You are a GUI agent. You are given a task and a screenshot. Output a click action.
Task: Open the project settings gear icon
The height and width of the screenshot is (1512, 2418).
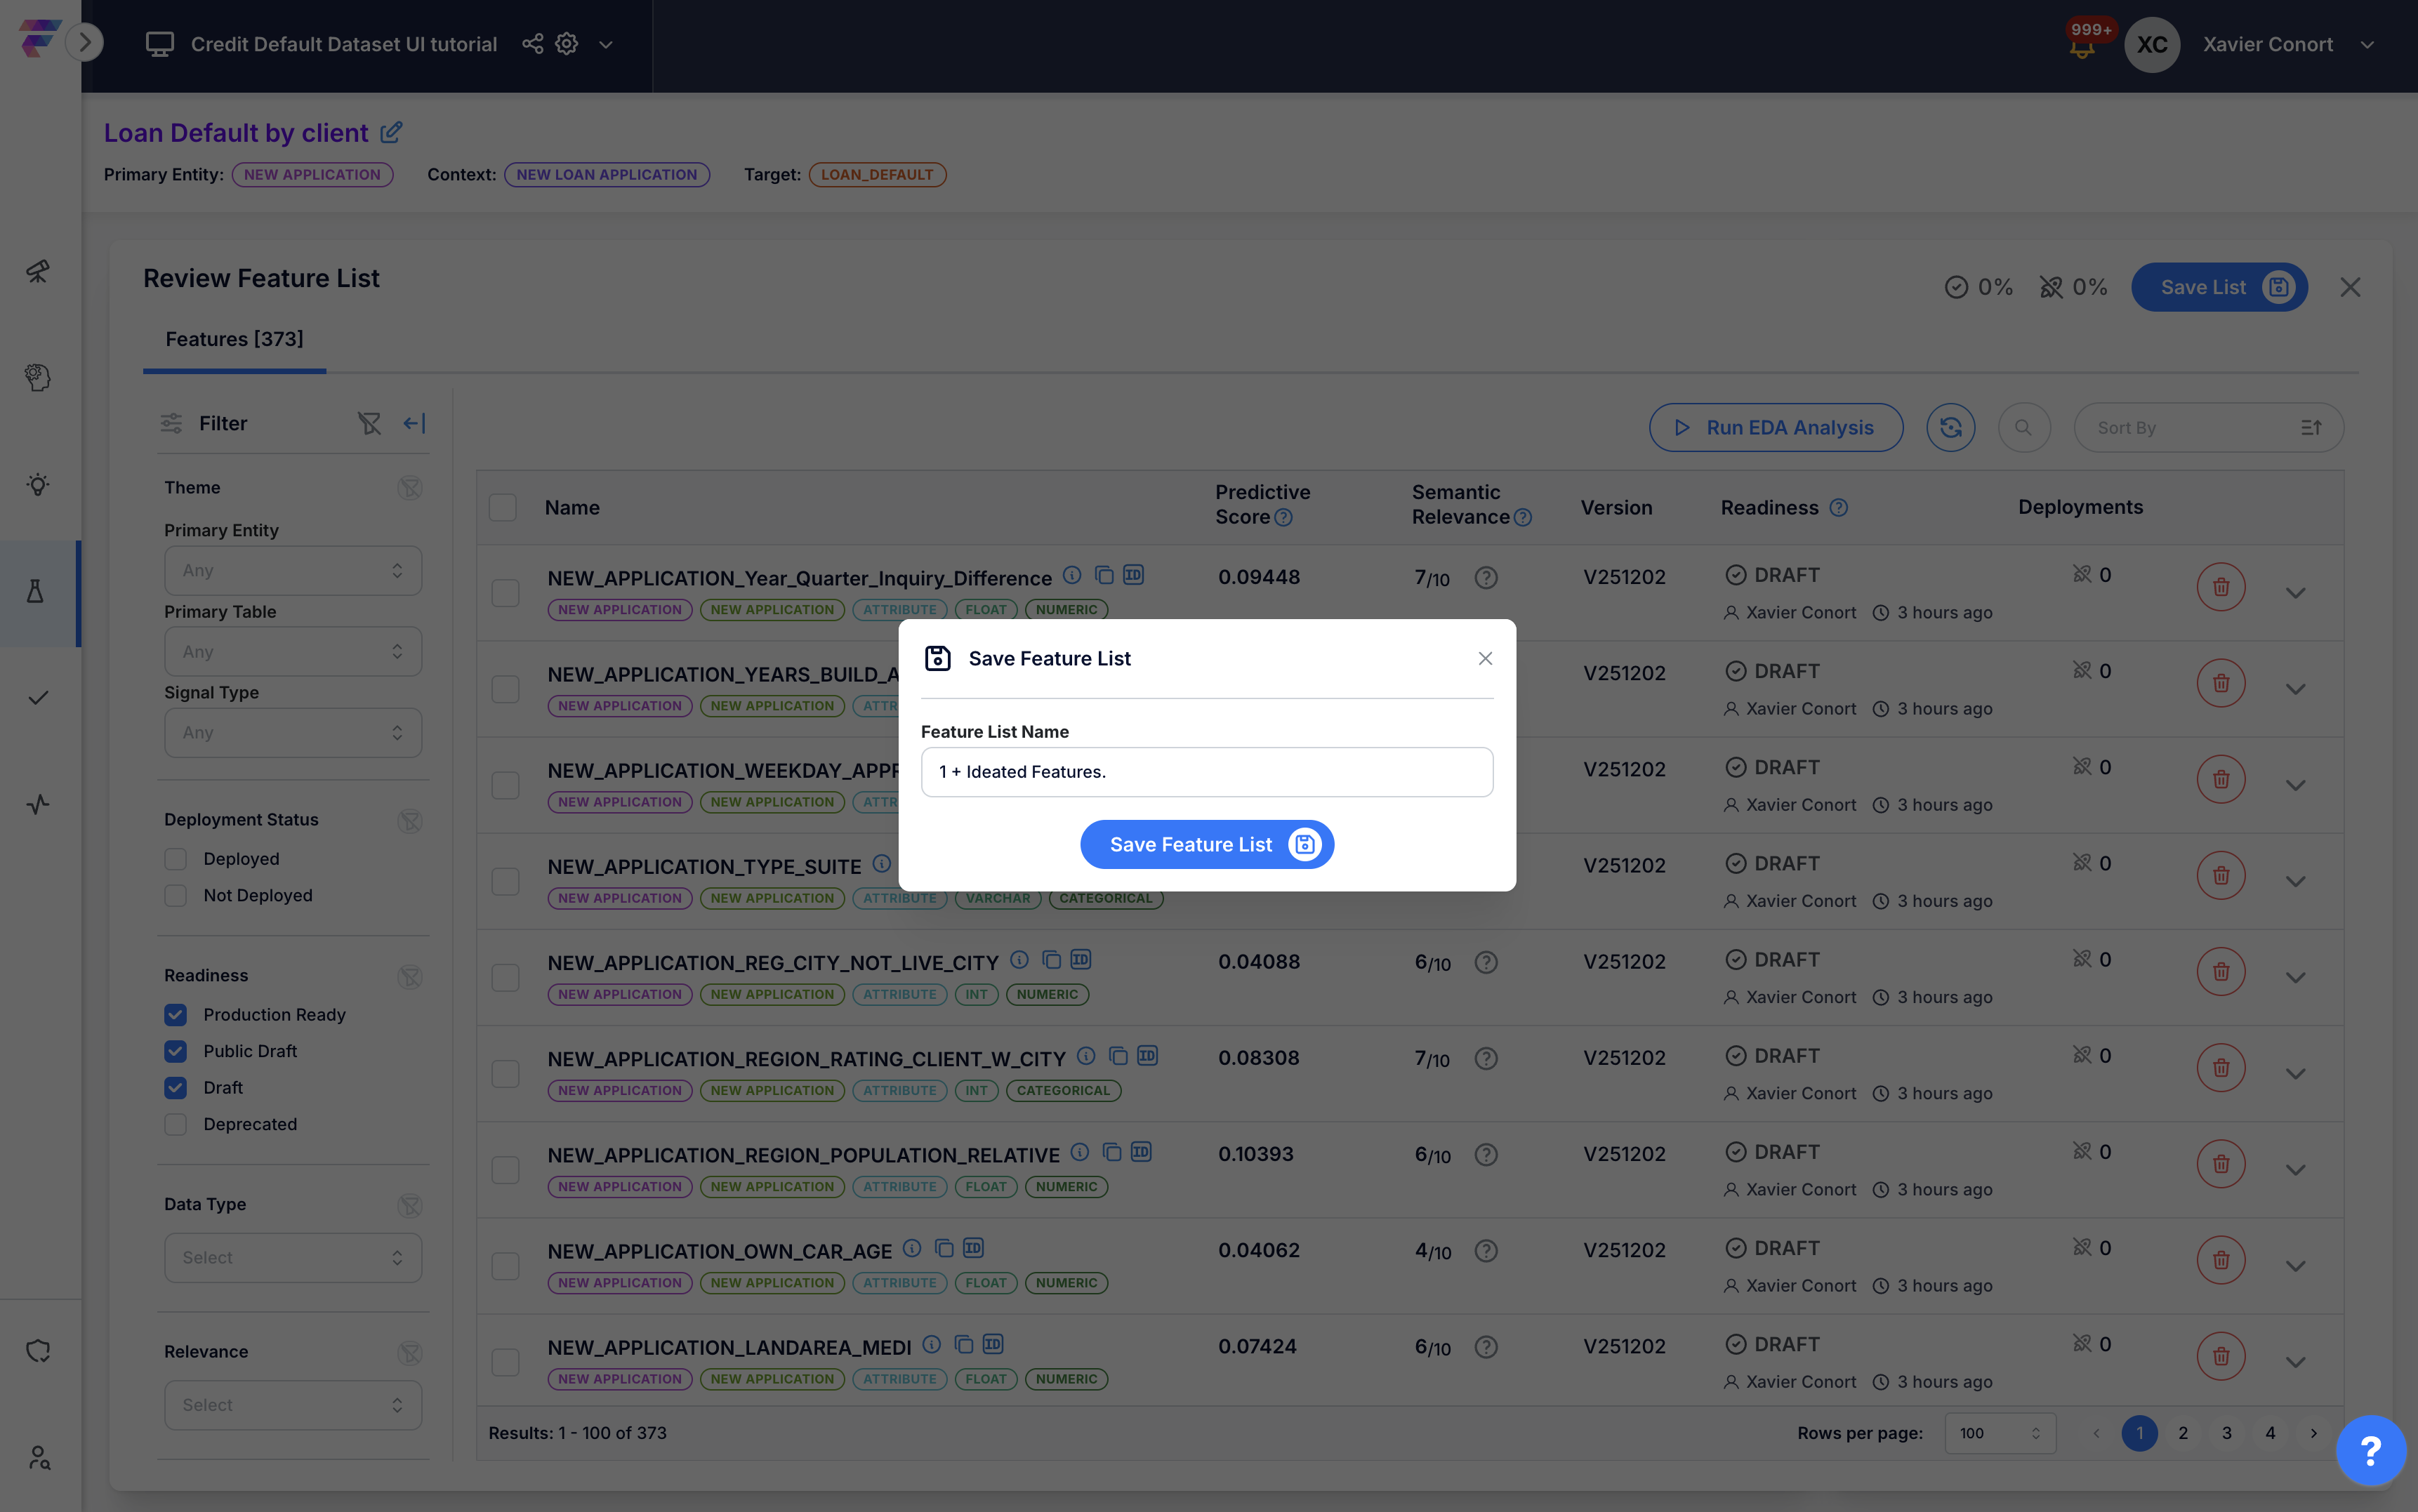click(566, 43)
